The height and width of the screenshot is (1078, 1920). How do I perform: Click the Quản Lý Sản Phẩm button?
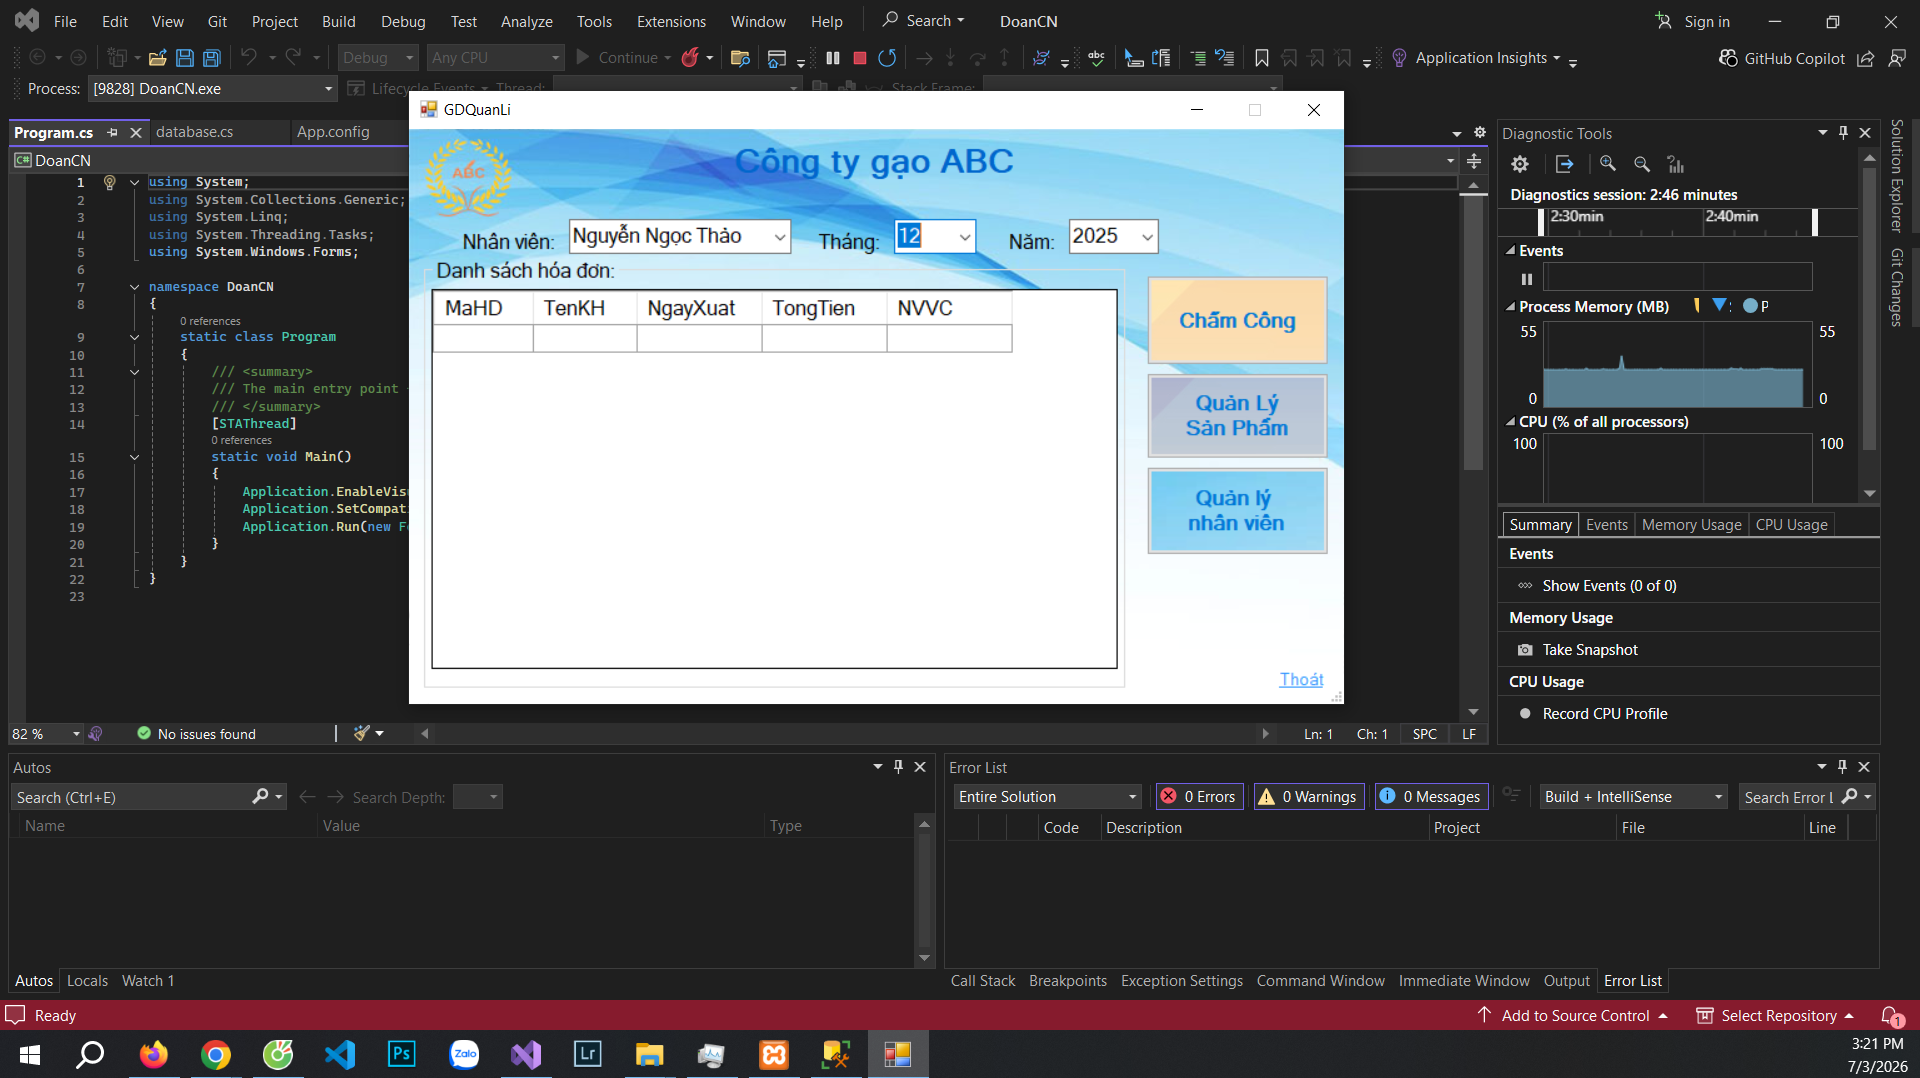pyautogui.click(x=1237, y=416)
